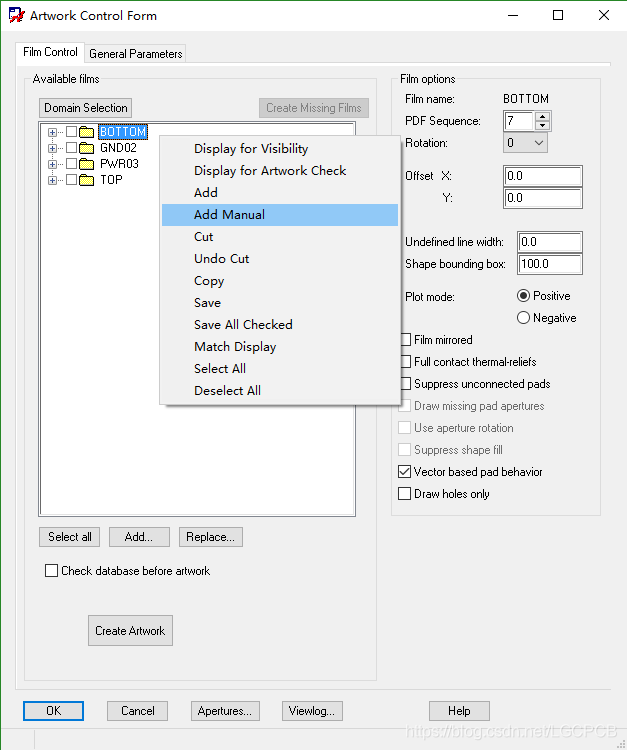The width and height of the screenshot is (627, 750).
Task: Check the GND02 film checkbox
Action: click(71, 148)
